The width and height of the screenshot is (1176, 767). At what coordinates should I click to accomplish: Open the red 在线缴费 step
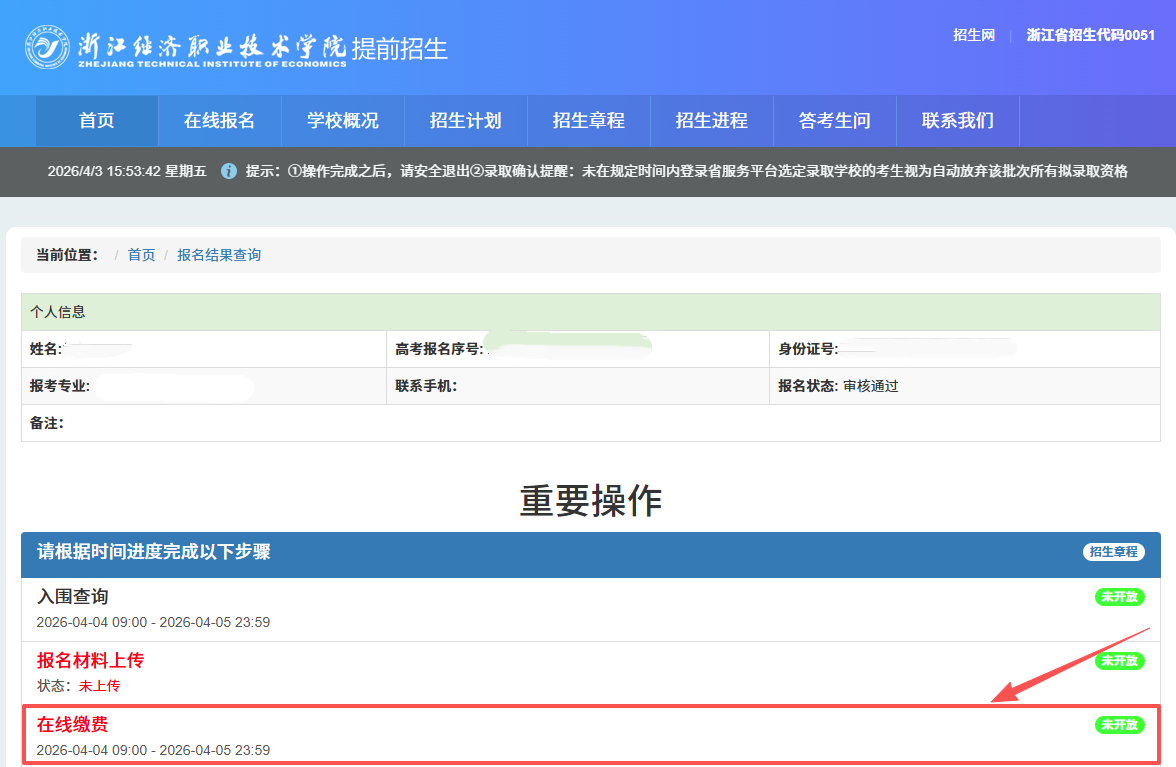click(x=73, y=725)
